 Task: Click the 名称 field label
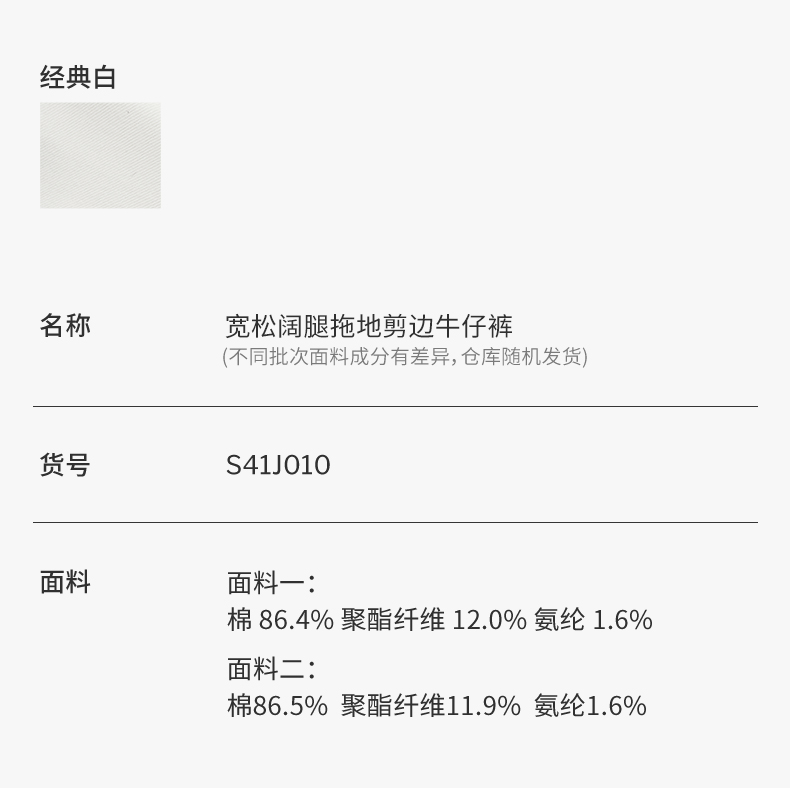point(65,326)
